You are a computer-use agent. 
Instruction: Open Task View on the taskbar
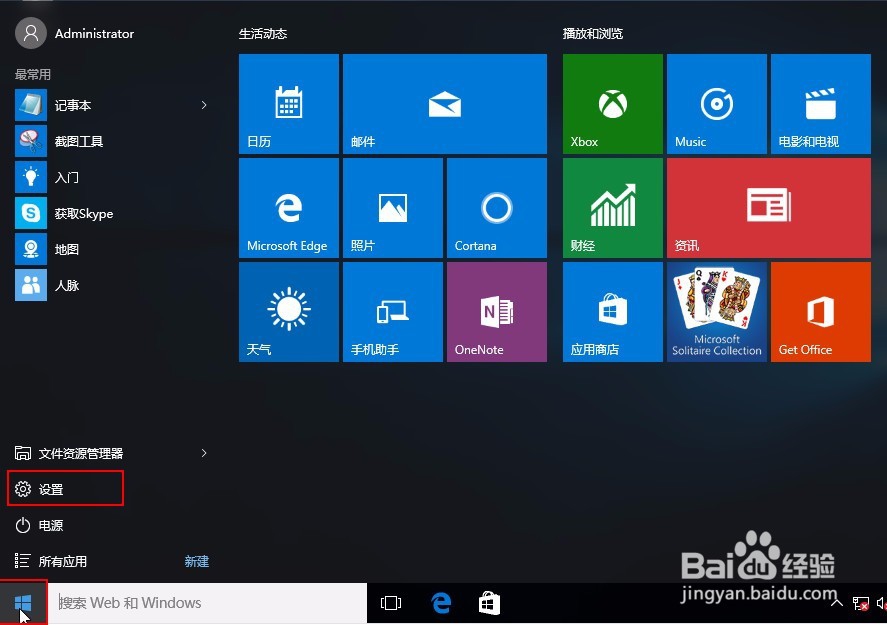pyautogui.click(x=391, y=603)
